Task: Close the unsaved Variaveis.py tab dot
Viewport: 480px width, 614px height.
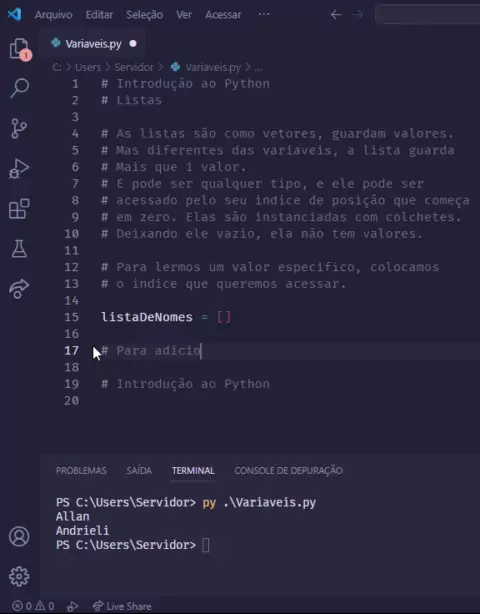Action: pos(133,43)
